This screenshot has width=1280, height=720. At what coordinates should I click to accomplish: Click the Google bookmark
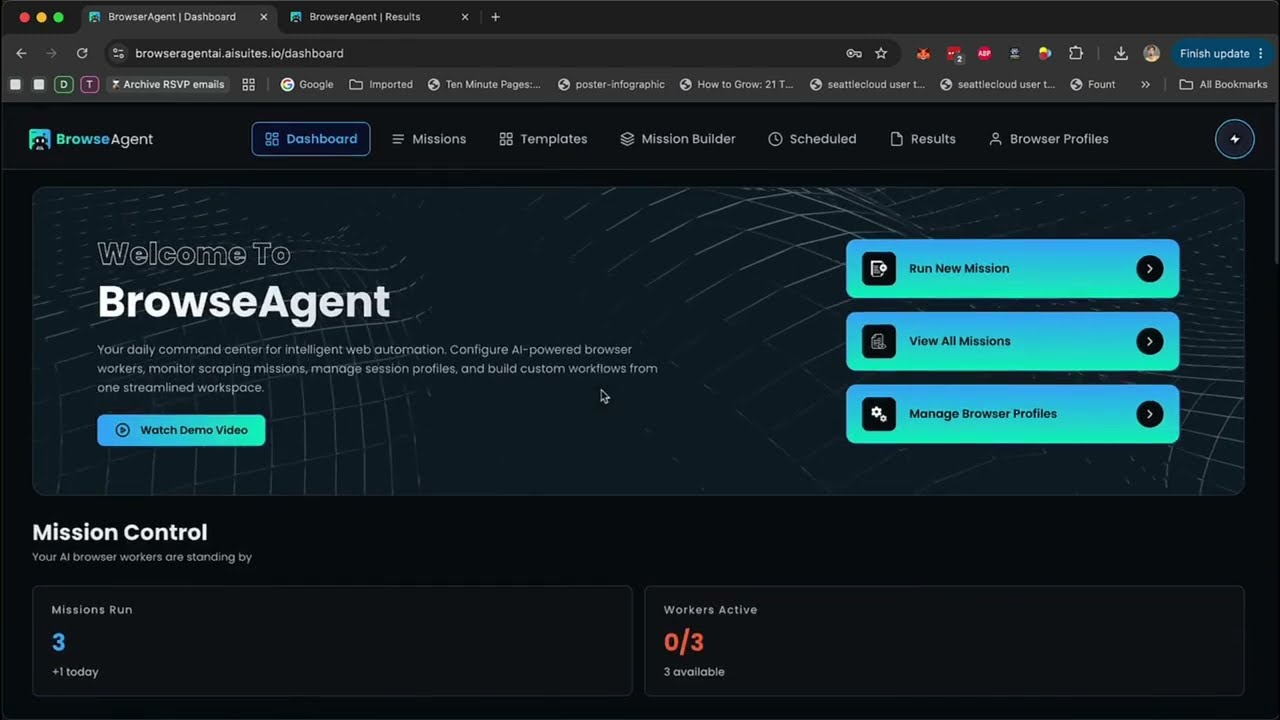pyautogui.click(x=307, y=84)
